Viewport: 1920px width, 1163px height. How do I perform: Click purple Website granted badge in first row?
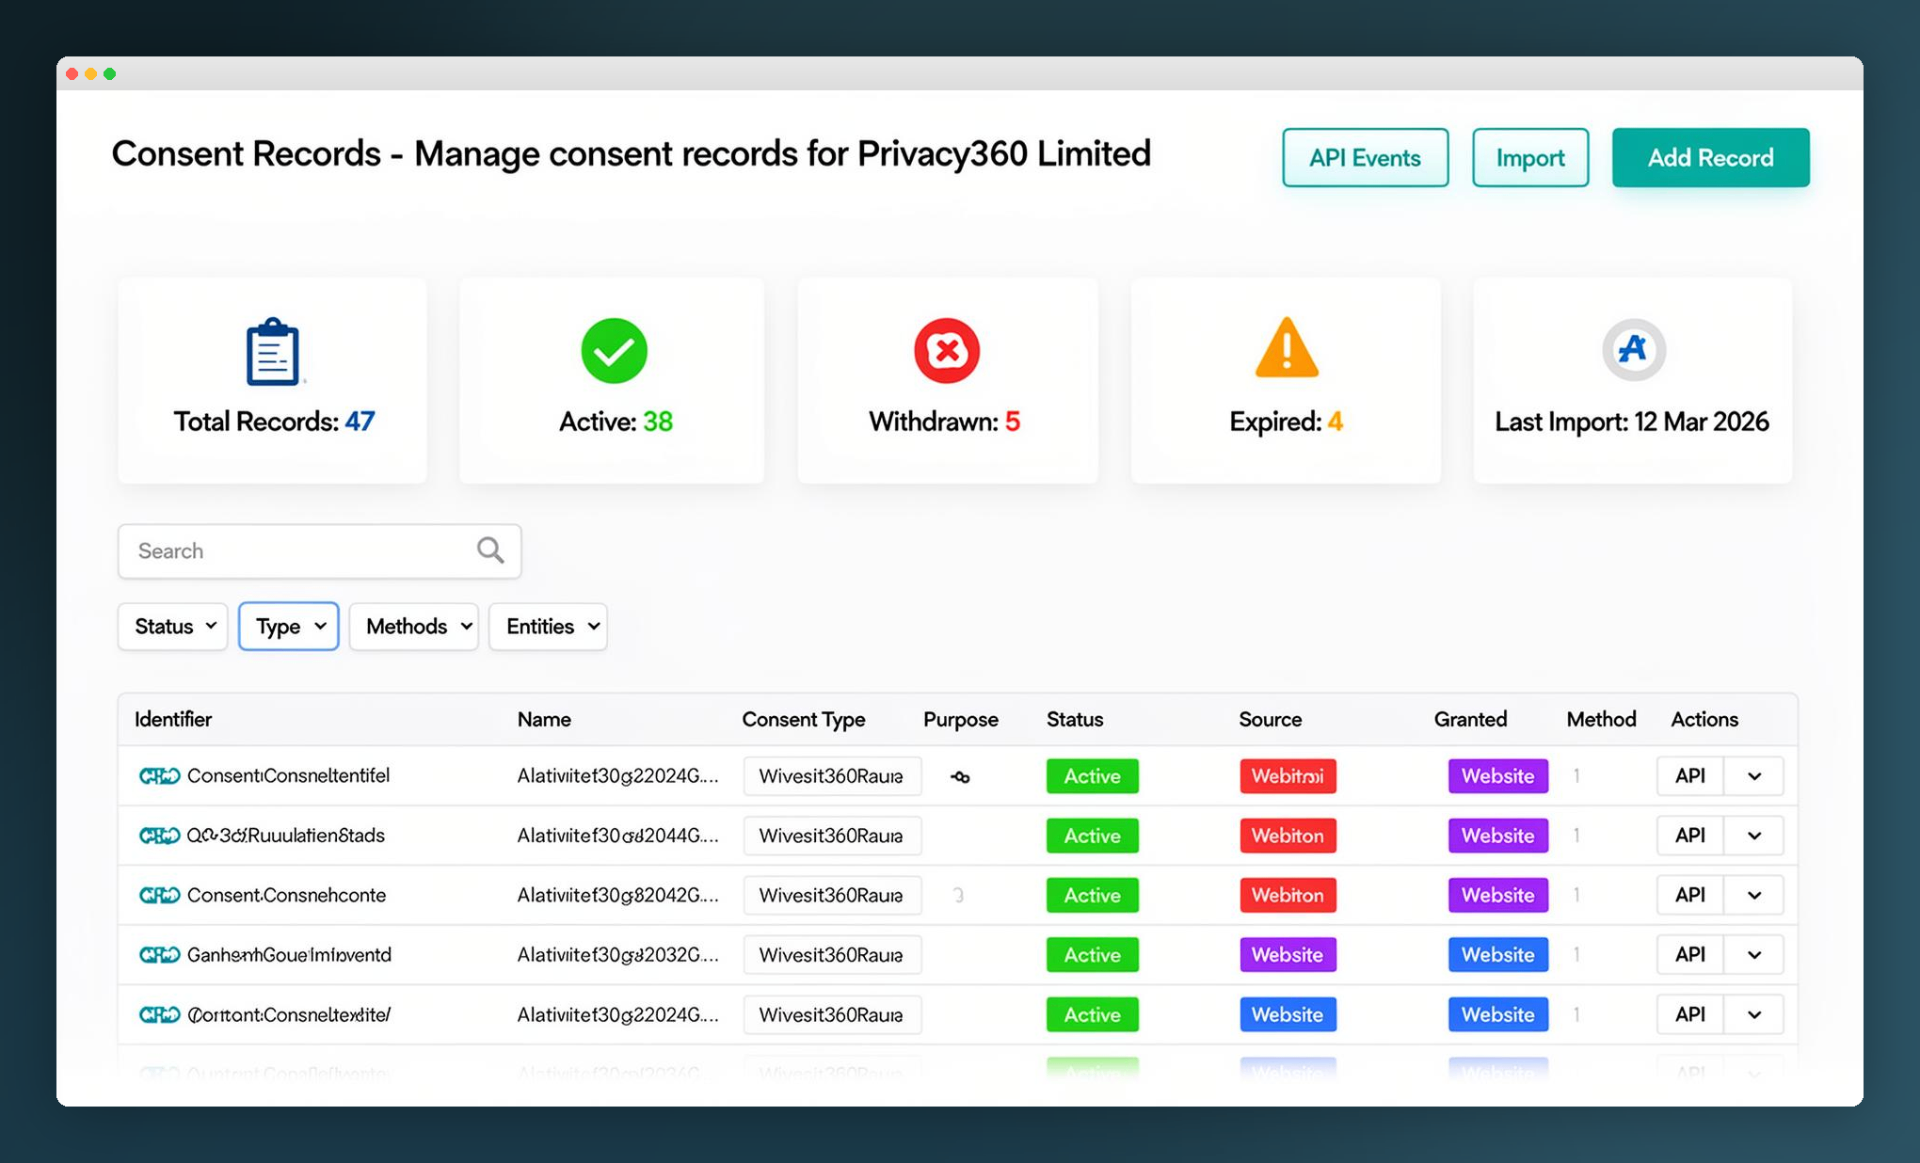coord(1498,776)
